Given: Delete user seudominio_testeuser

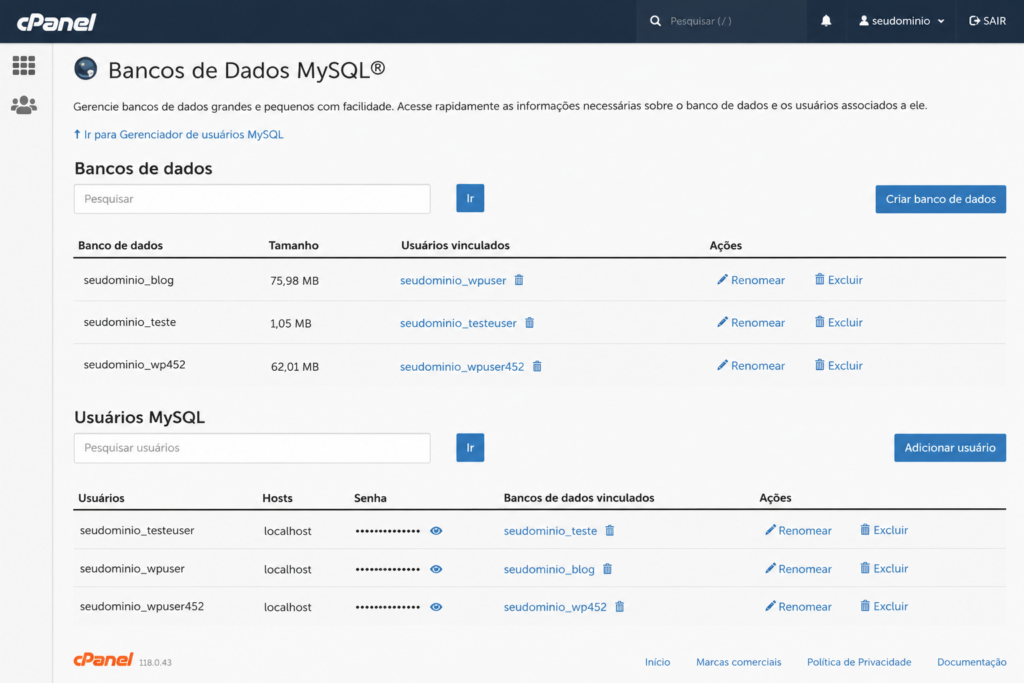Looking at the screenshot, I should 884,530.
